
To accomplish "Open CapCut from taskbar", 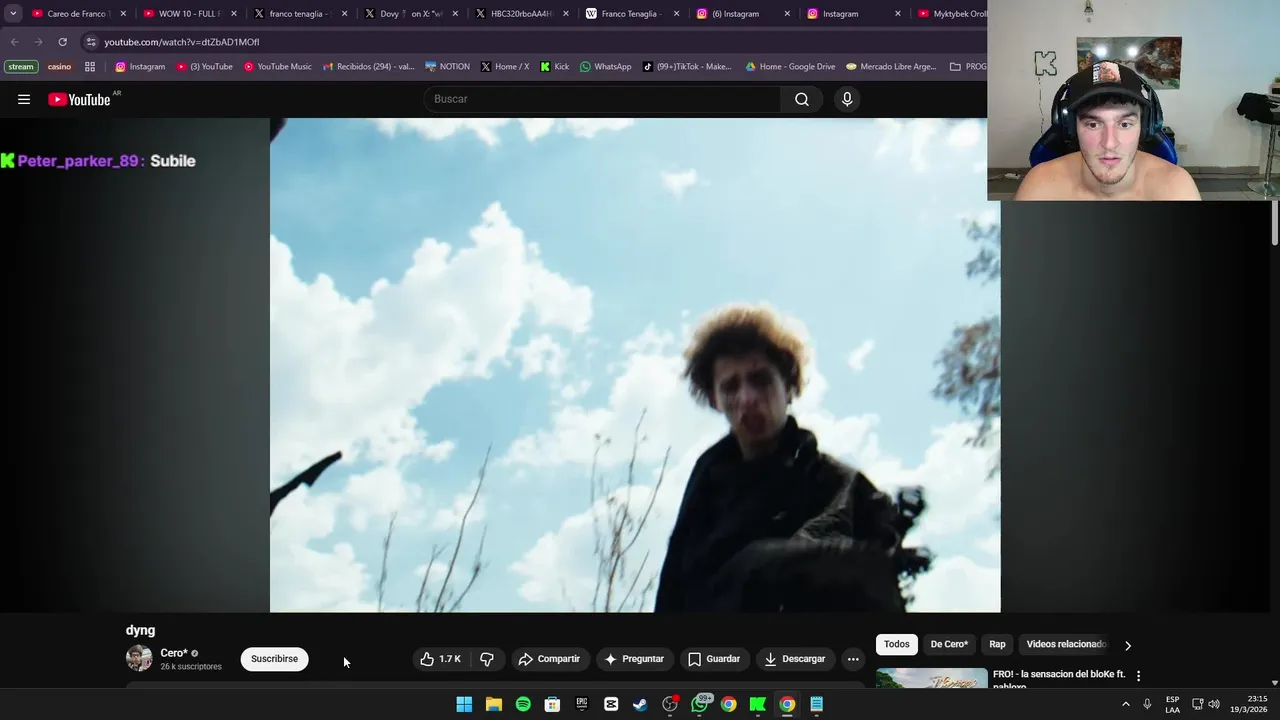I will [x=611, y=704].
